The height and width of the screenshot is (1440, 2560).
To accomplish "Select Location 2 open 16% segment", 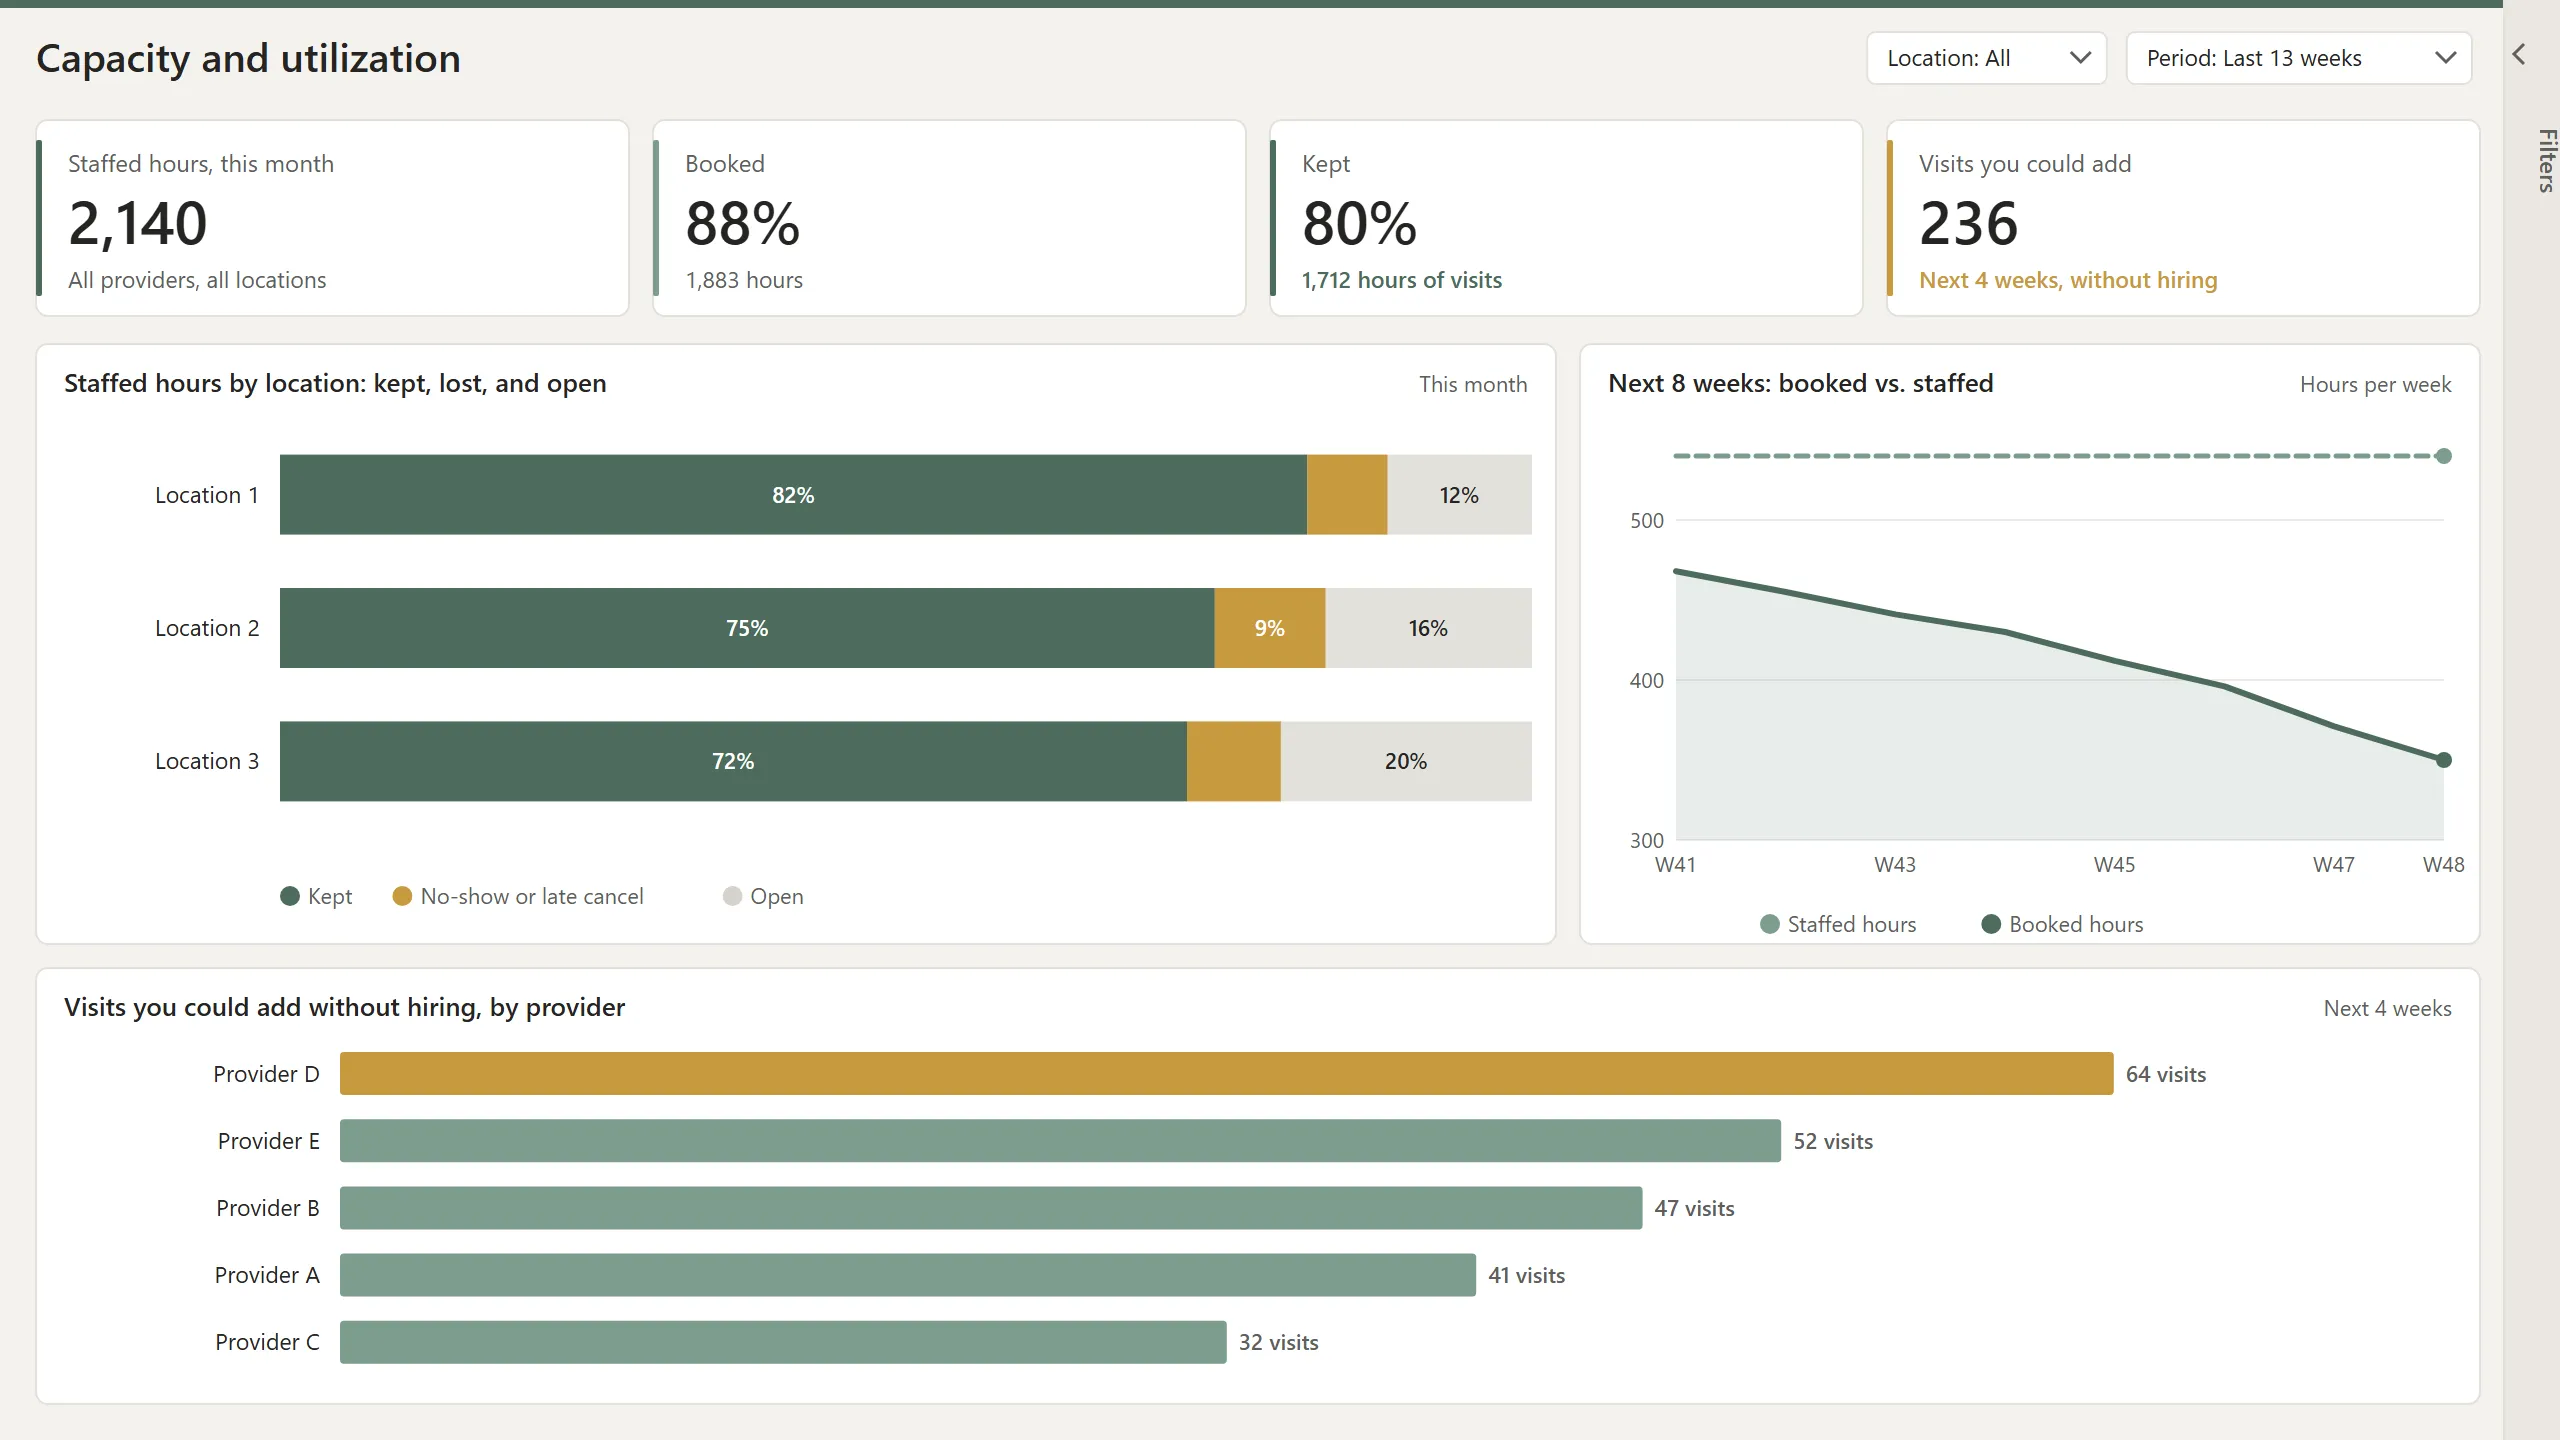I will (1428, 628).
